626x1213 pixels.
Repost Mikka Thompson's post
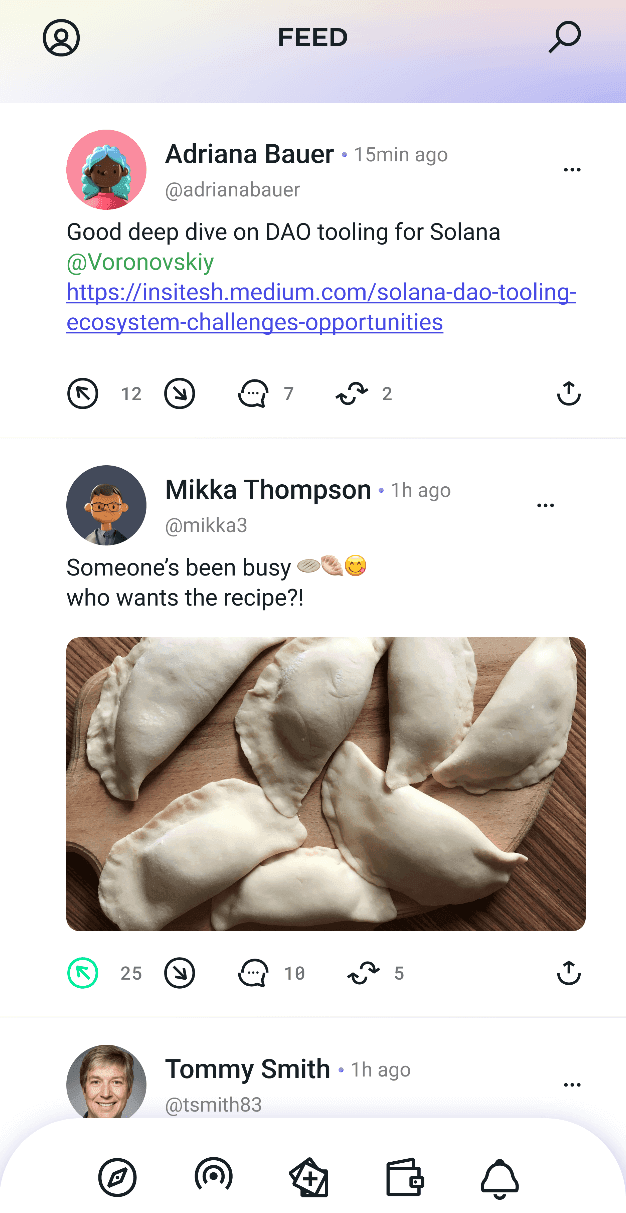pyautogui.click(x=363, y=973)
